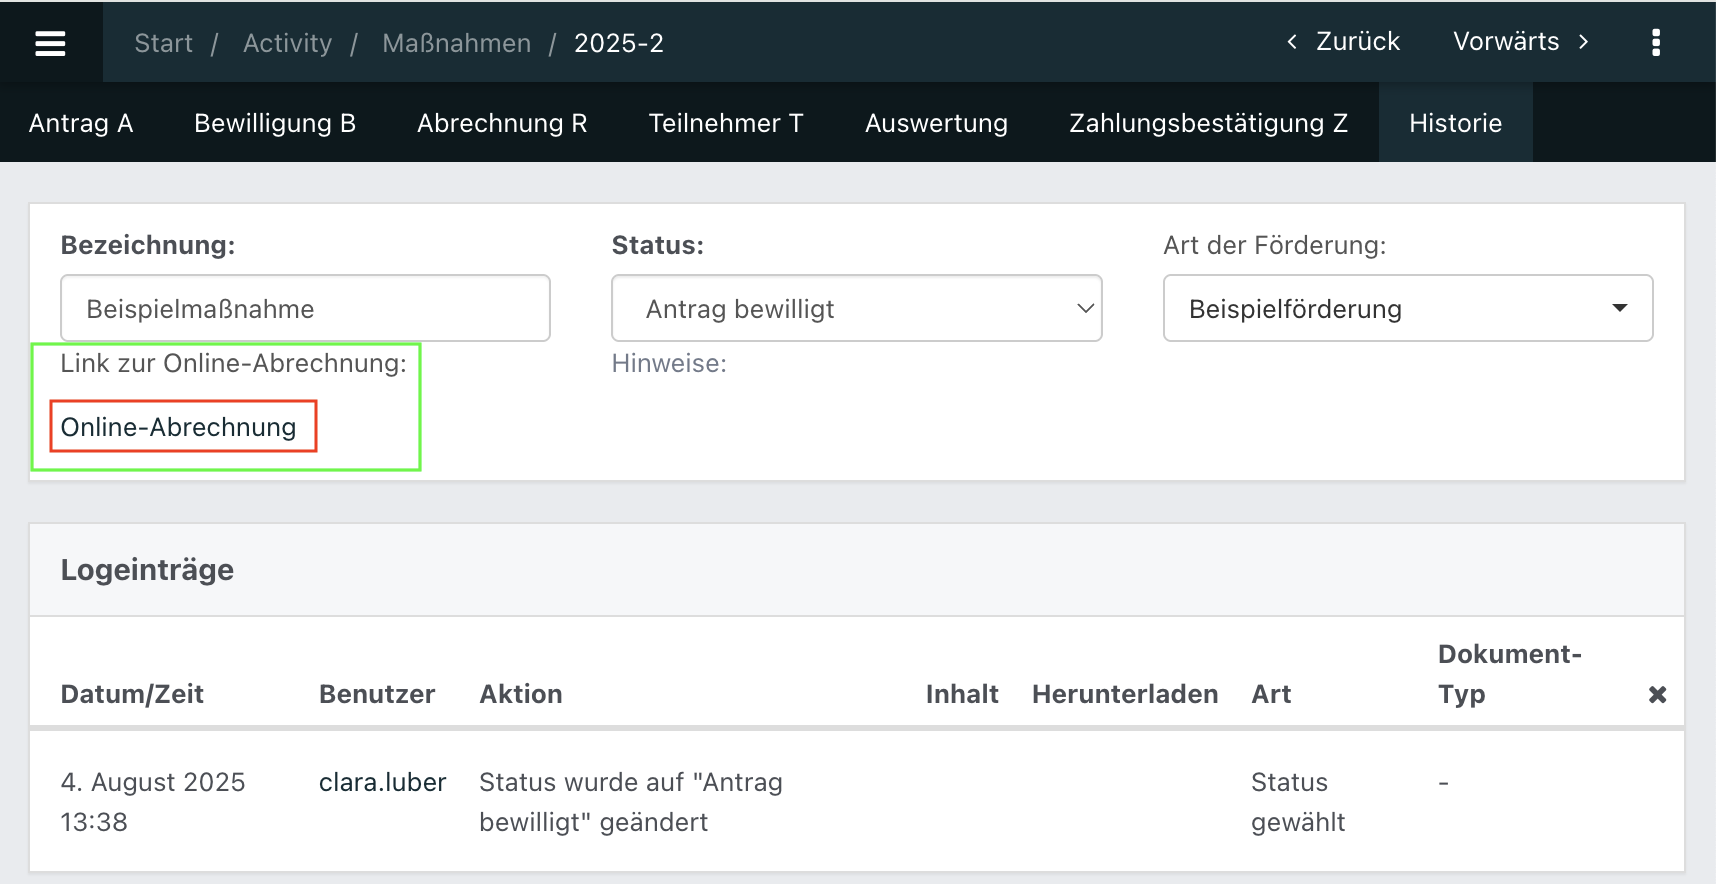Image resolution: width=1716 pixels, height=884 pixels.
Task: Go to Start breadcrumb
Action: coord(164,43)
